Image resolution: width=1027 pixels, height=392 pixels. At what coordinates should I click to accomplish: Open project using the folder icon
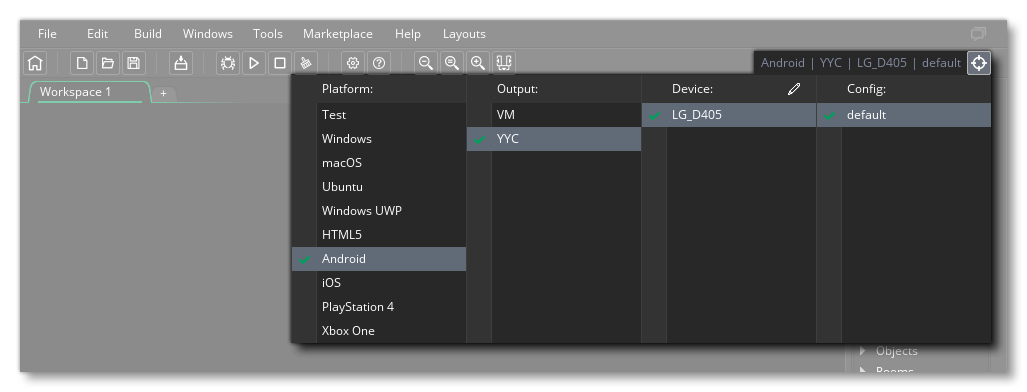pyautogui.click(x=107, y=63)
